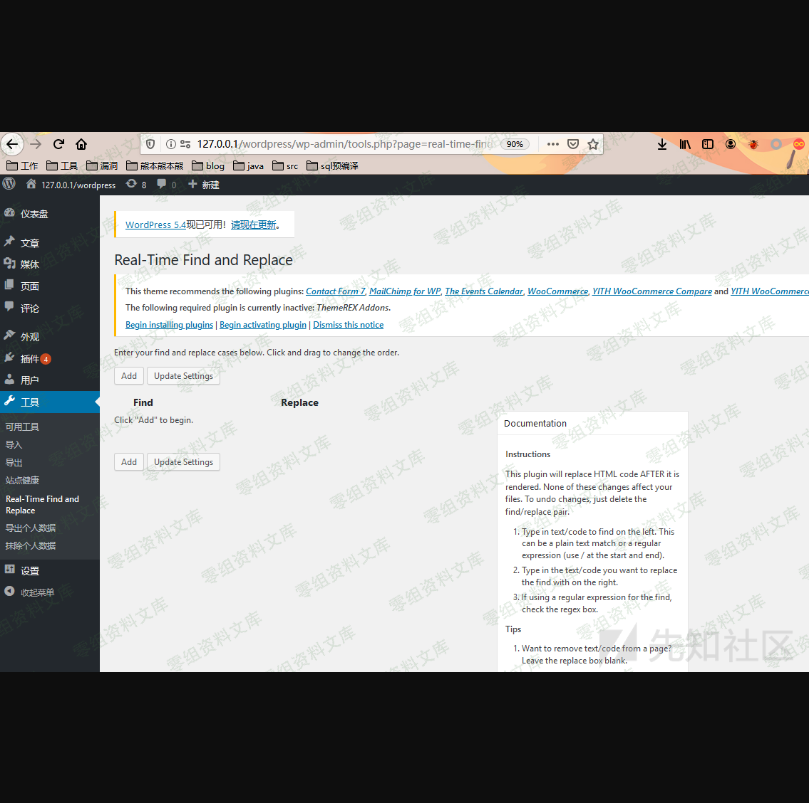This screenshot has height=803, width=809.
Task: Open the 新建 new content menu
Action: 204,184
